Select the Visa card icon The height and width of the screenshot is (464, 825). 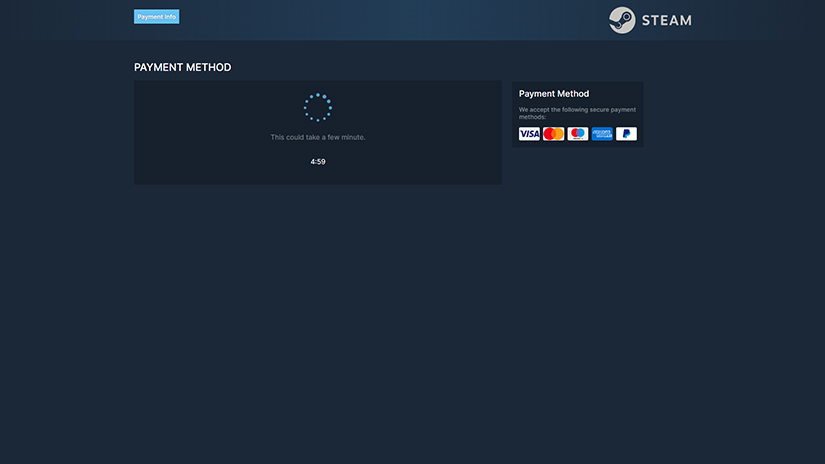(x=529, y=134)
